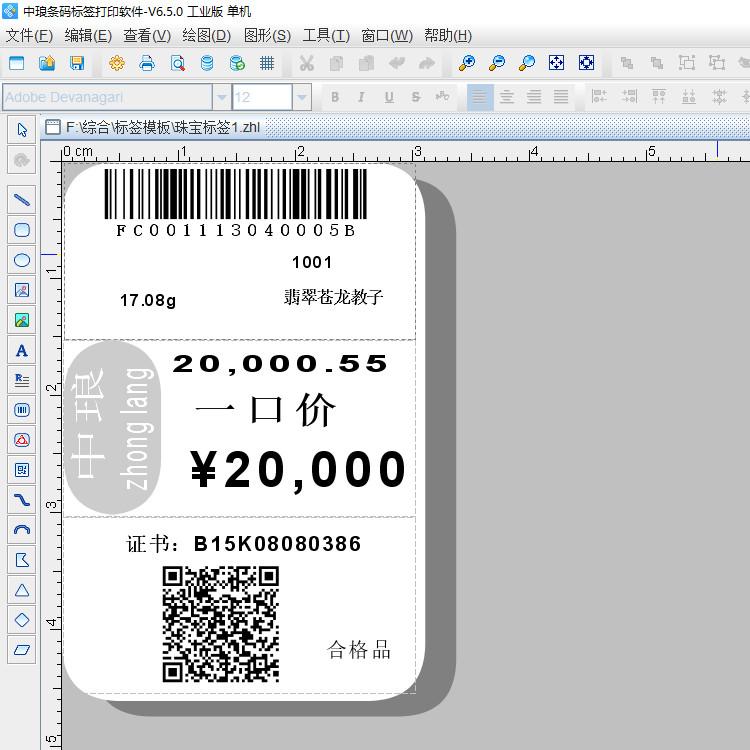The height and width of the screenshot is (750, 750).
Task: Select the Diamond shape tool
Action: click(x=22, y=620)
